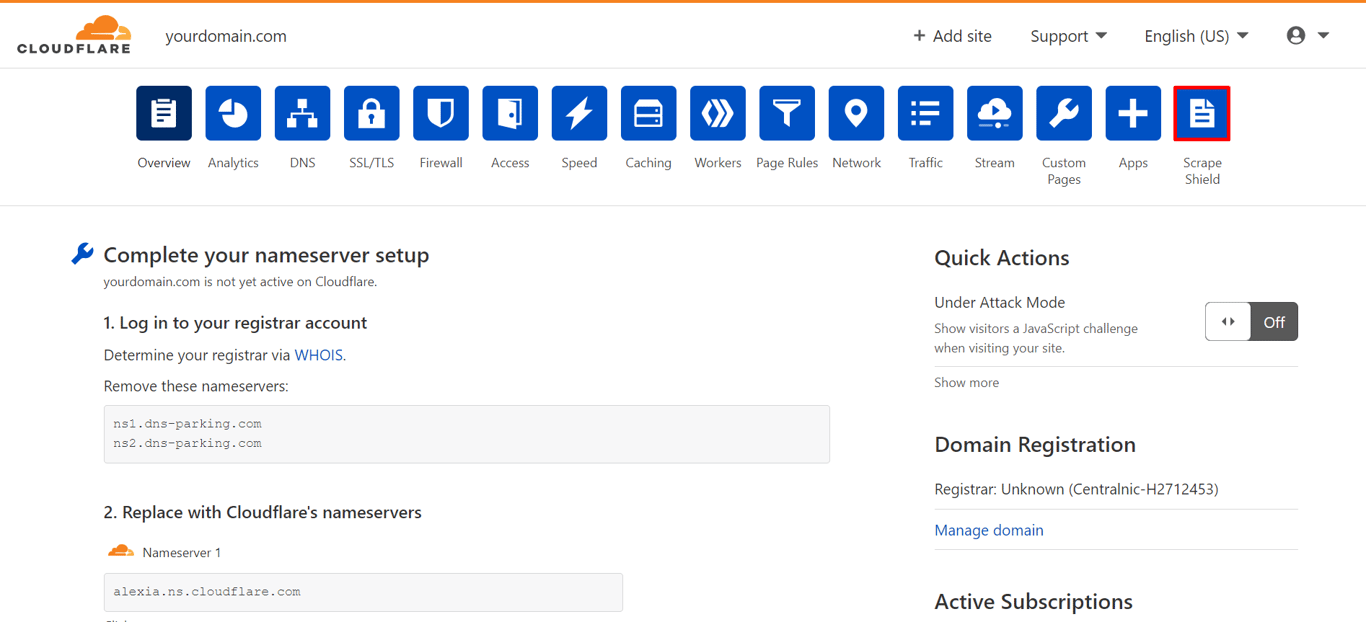Click Manage domain link

989,530
